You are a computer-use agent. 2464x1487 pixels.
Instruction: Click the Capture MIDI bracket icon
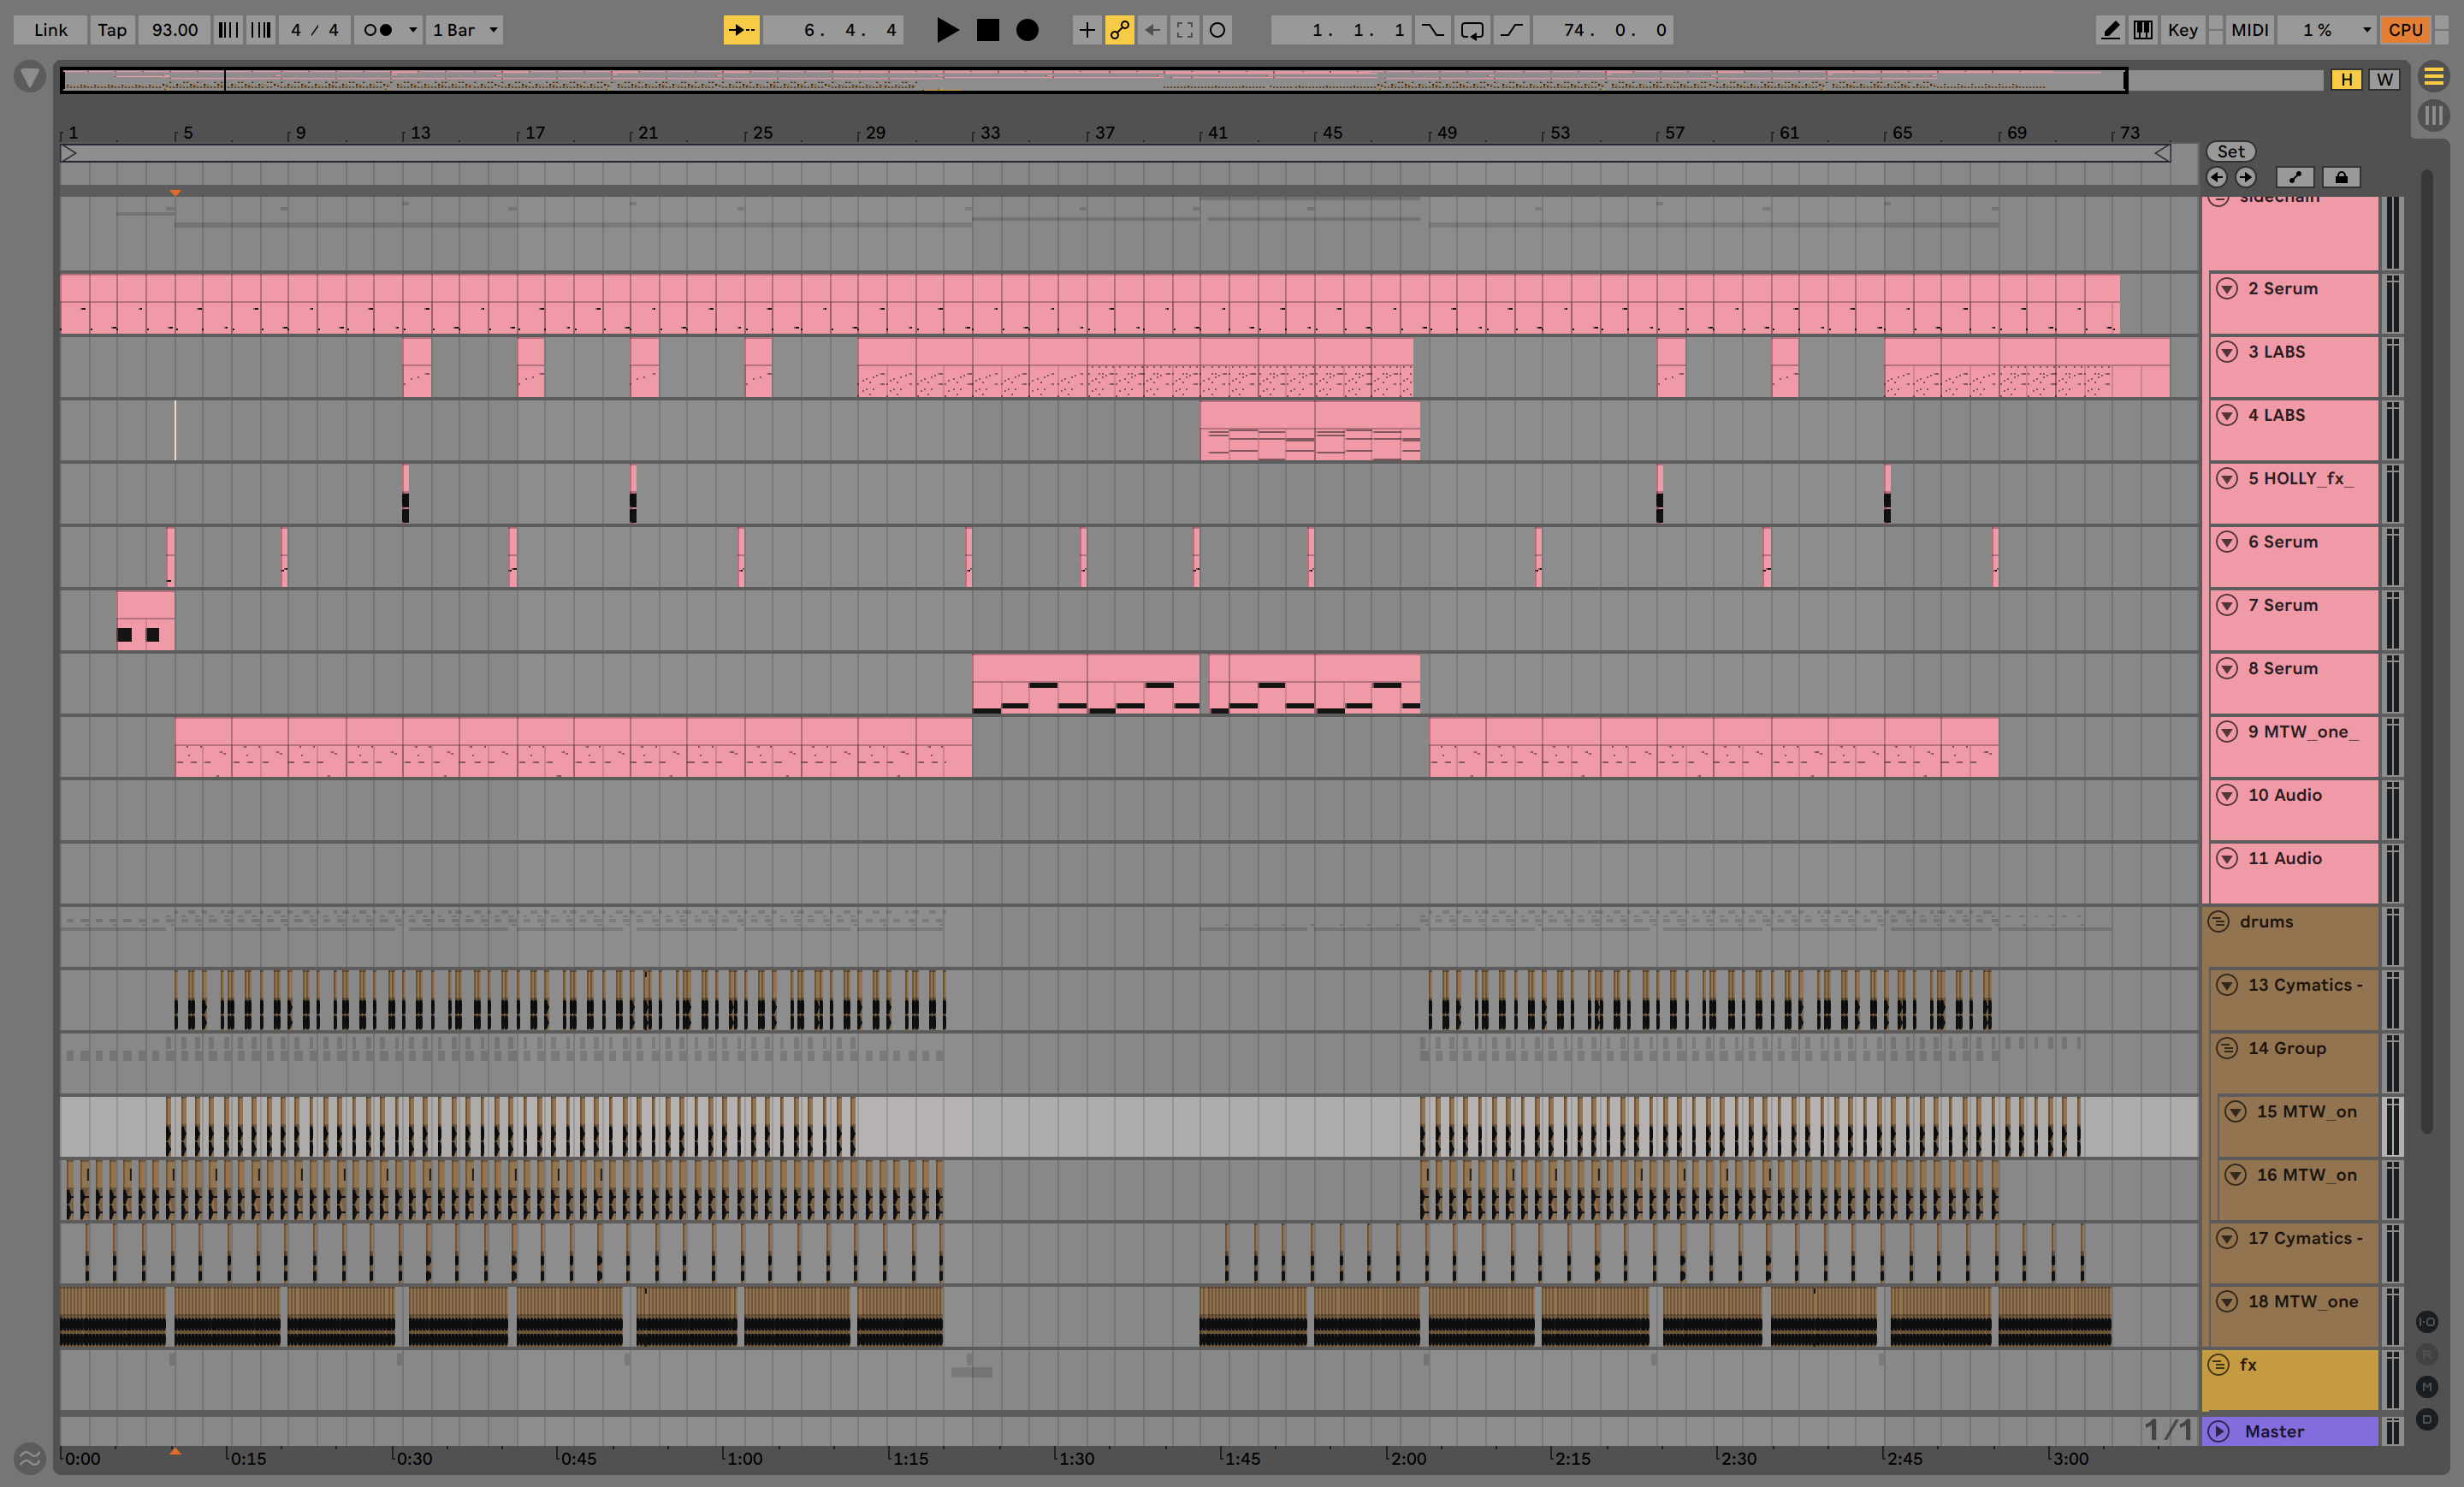coord(1185,30)
